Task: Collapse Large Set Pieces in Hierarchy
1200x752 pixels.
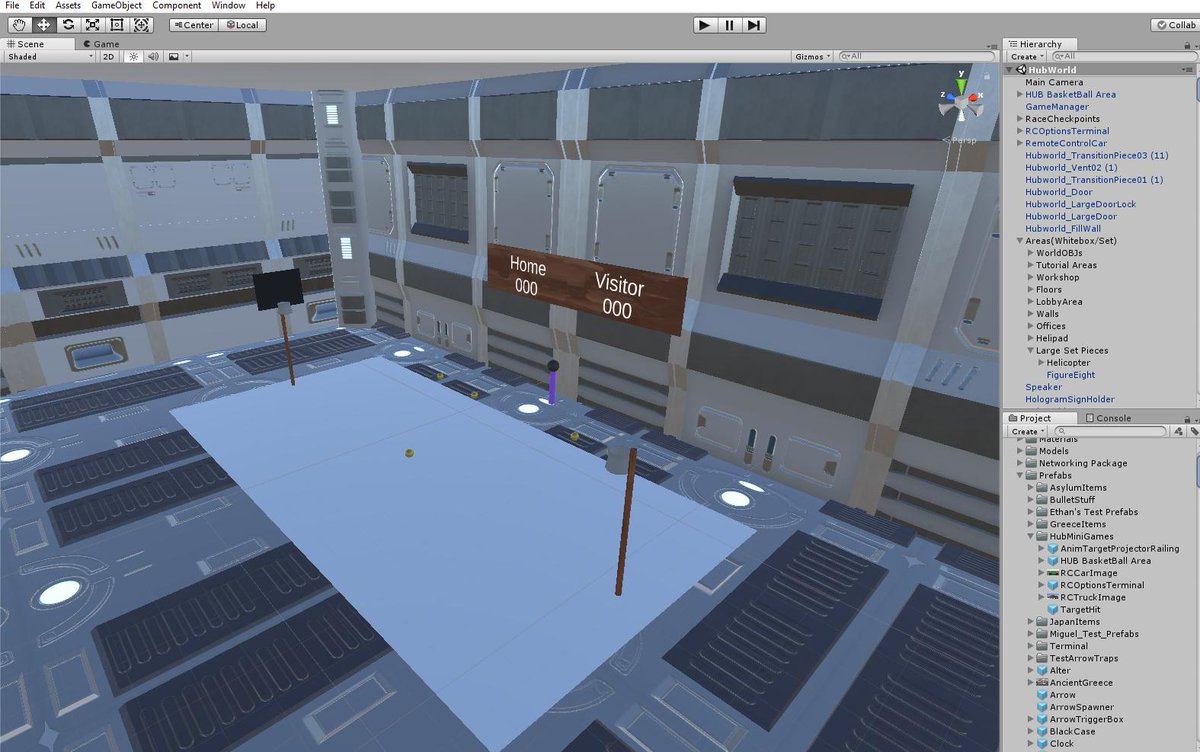Action: (x=1029, y=351)
